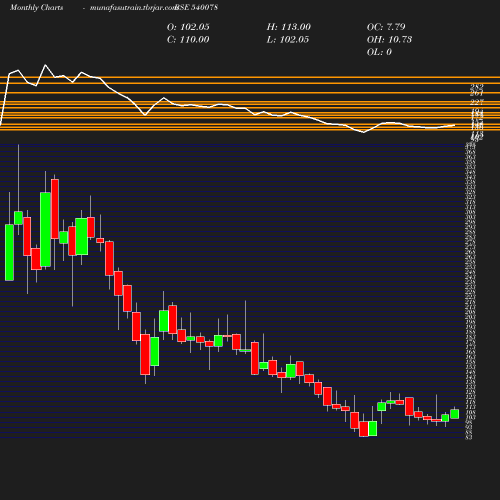This screenshot has height=500, width=500.
Task: Select the low value "L: 102.05"
Action: (288, 40)
